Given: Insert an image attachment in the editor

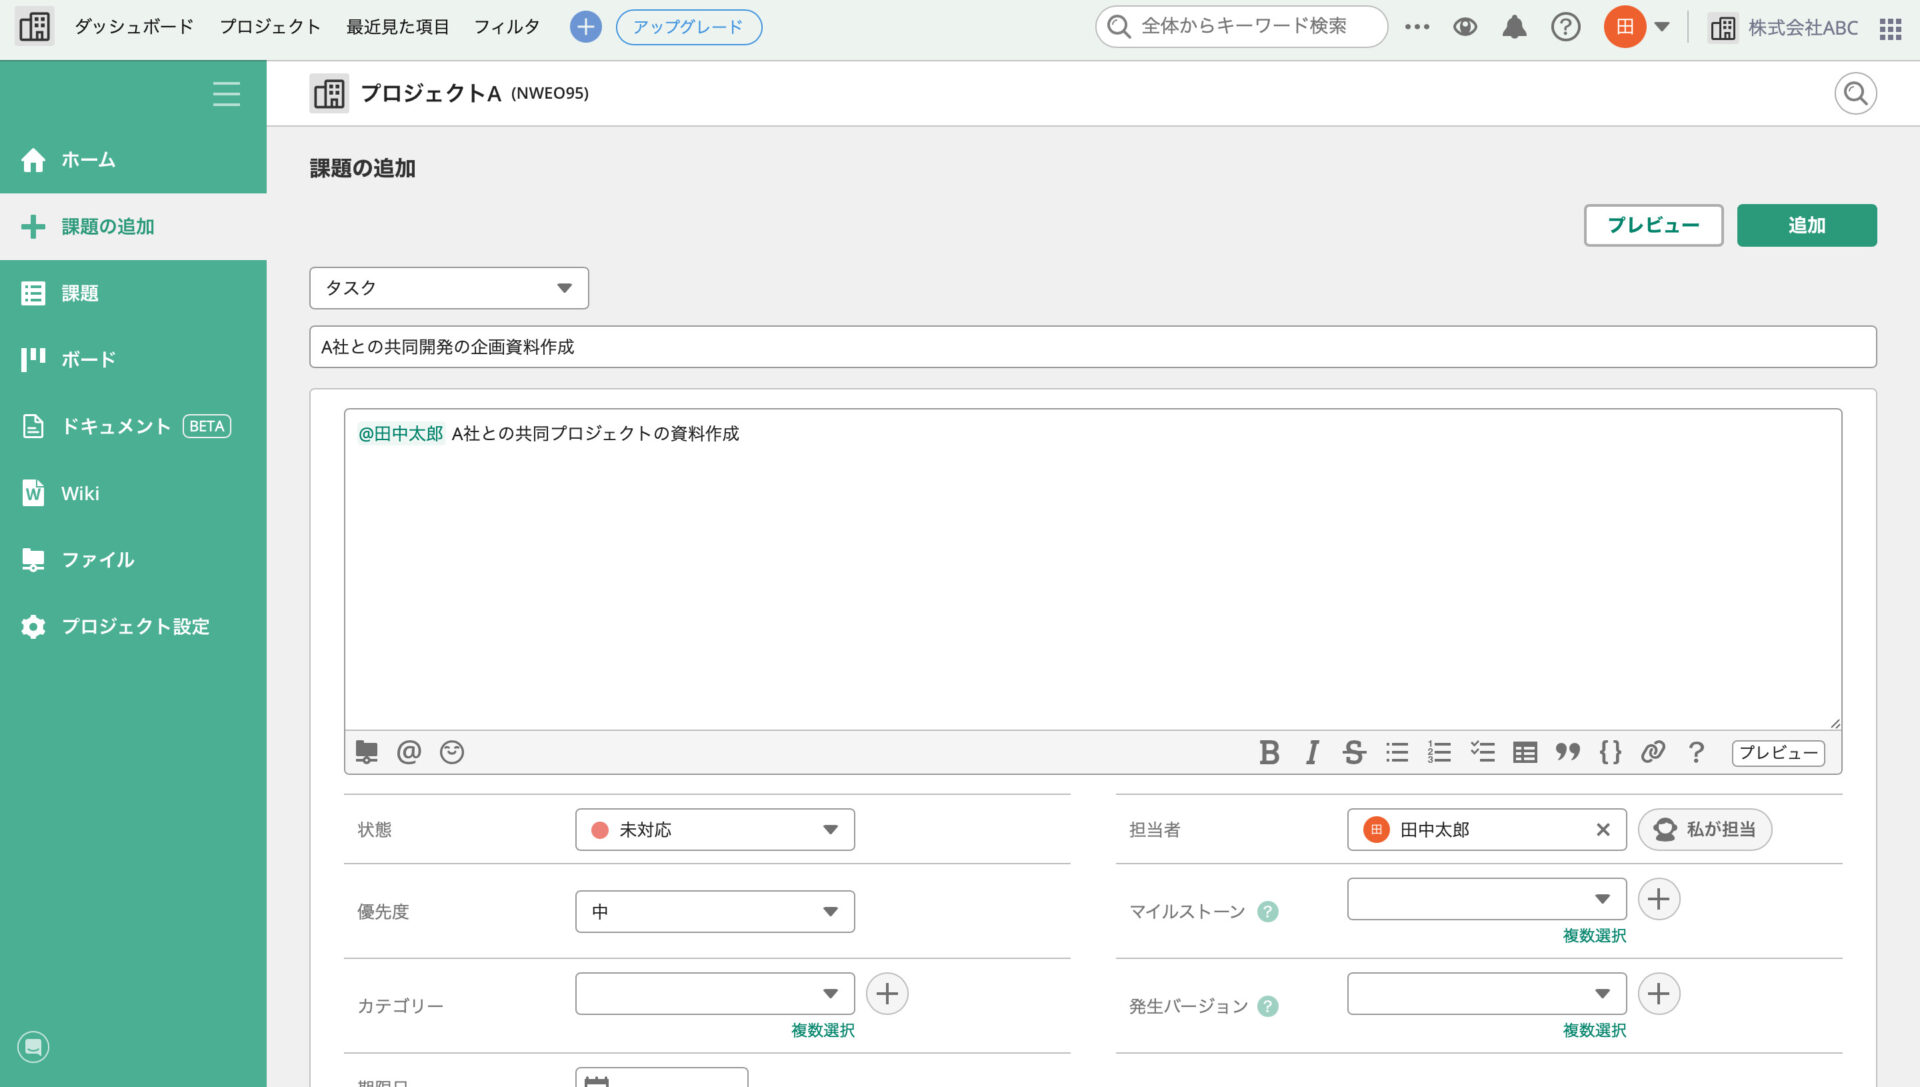Looking at the screenshot, I should (x=367, y=752).
